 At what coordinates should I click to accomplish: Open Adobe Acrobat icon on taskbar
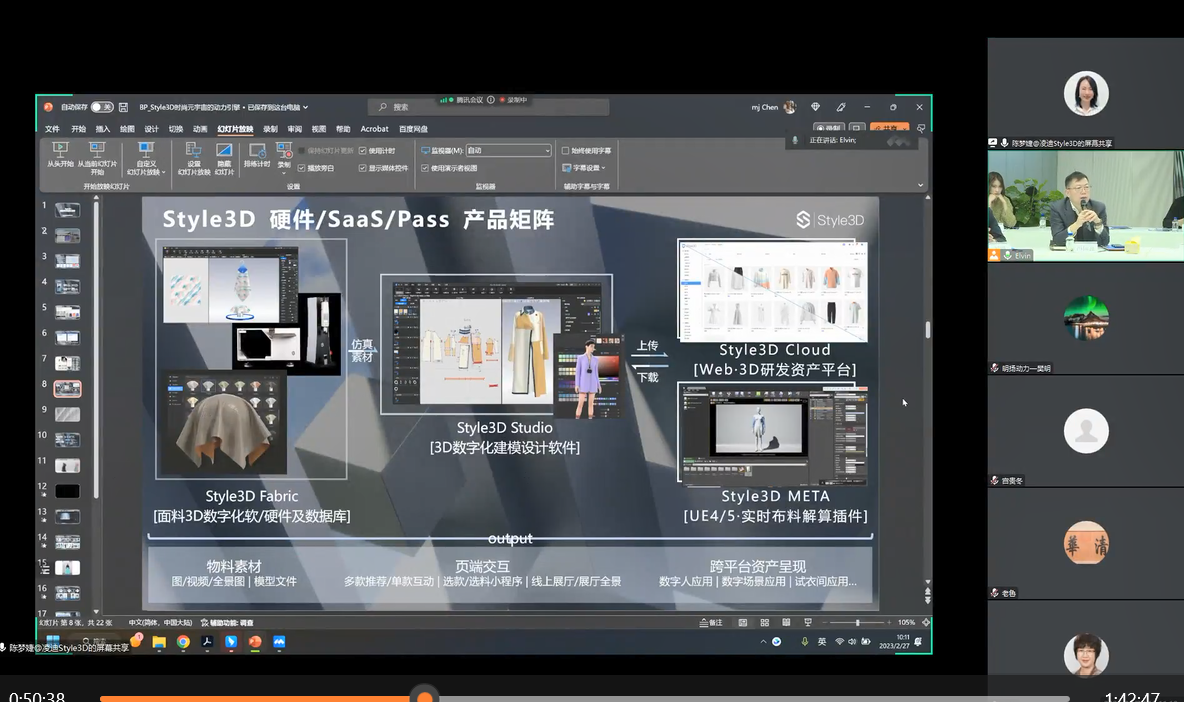point(207,642)
